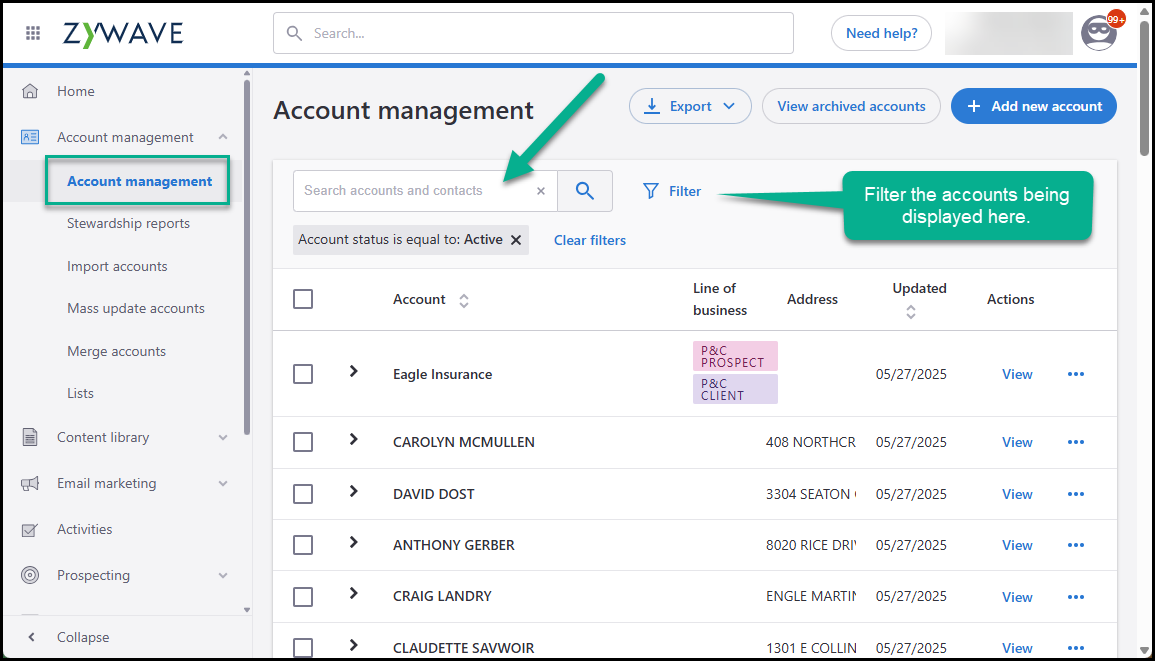Expand the DAVID DOST row
The image size is (1155, 661).
point(354,492)
